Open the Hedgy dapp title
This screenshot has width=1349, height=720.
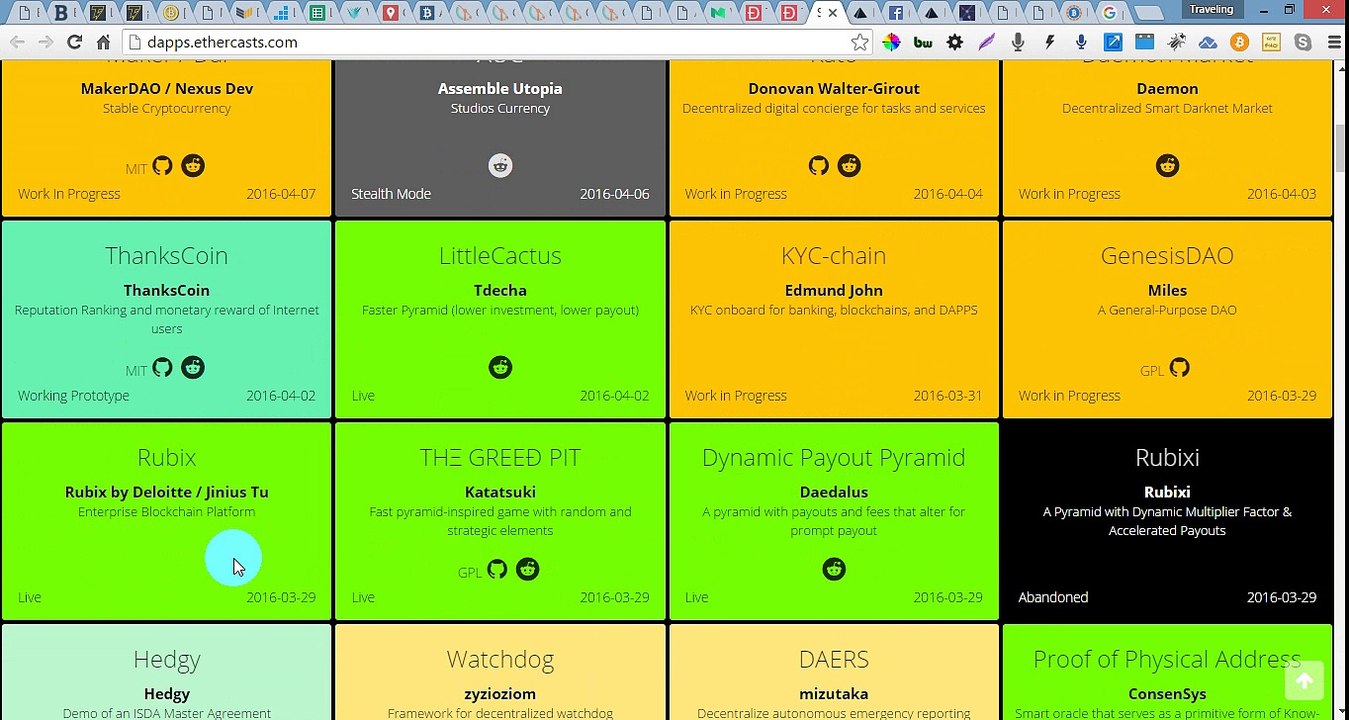coord(166,660)
